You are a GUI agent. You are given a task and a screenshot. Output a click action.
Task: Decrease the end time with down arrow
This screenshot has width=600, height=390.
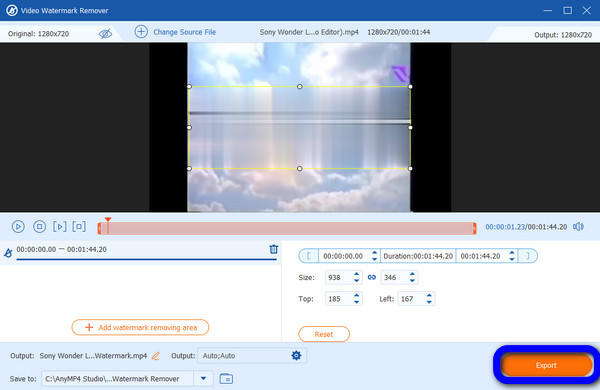click(512, 259)
